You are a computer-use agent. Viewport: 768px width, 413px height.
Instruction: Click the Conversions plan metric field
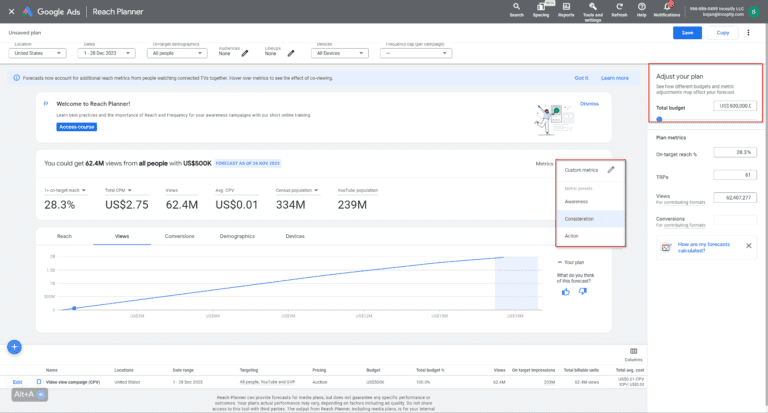[735, 220]
